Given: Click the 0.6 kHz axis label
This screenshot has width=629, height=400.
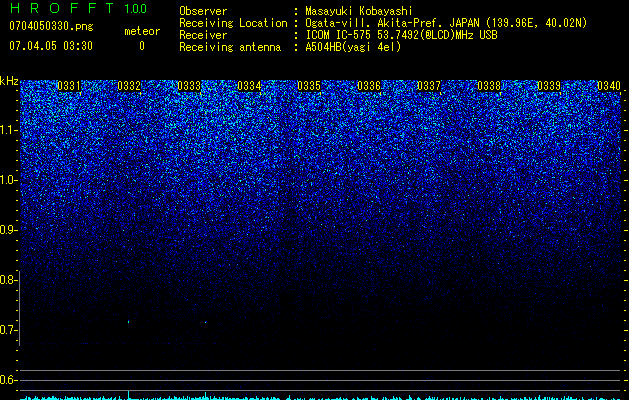Looking at the screenshot, I should click(x=8, y=380).
